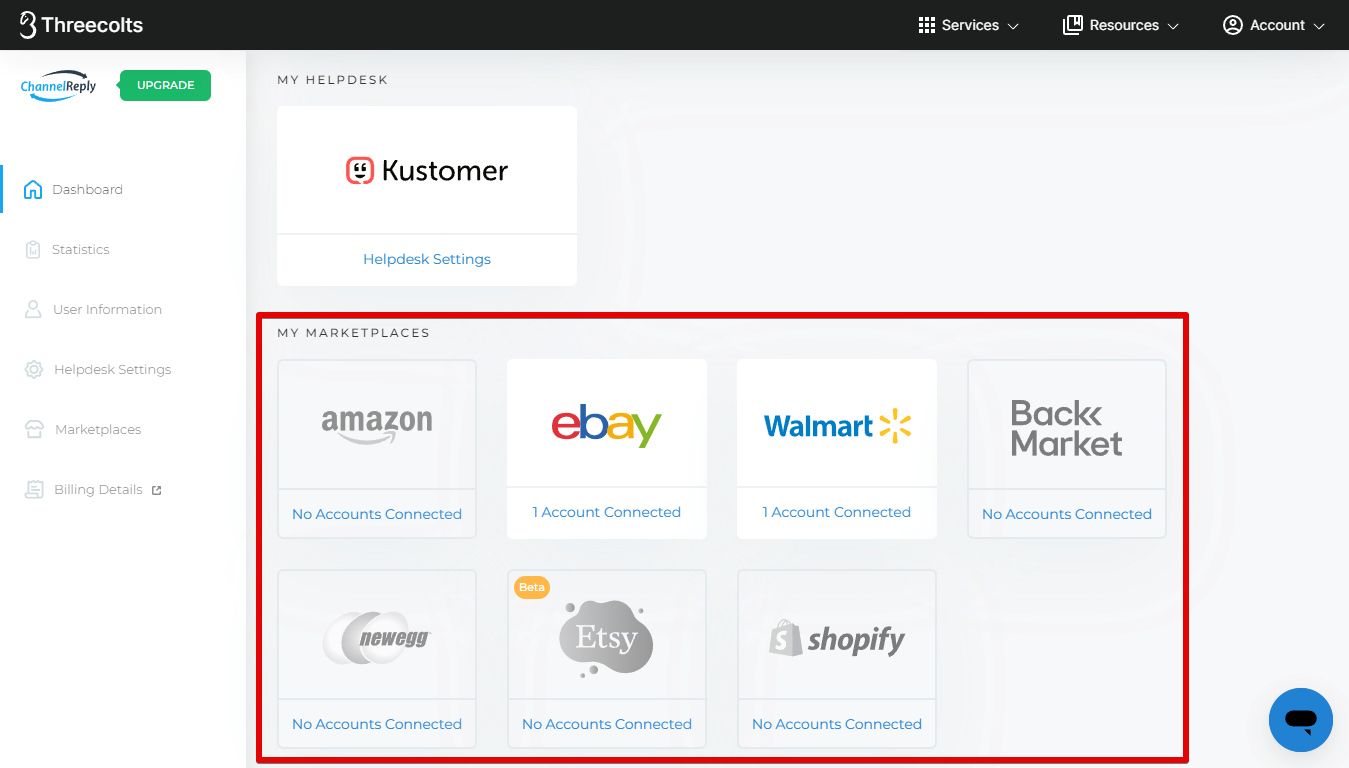Click the external link icon beside Billing Details

[156, 490]
